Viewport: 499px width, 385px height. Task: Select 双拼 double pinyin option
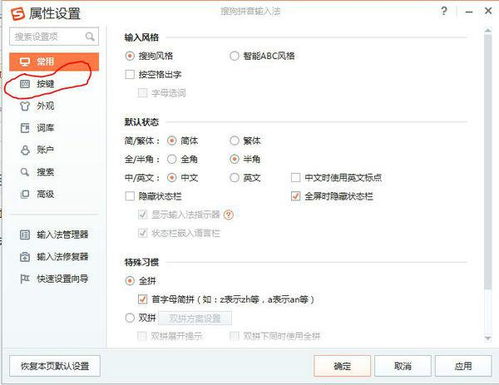[x=130, y=318]
